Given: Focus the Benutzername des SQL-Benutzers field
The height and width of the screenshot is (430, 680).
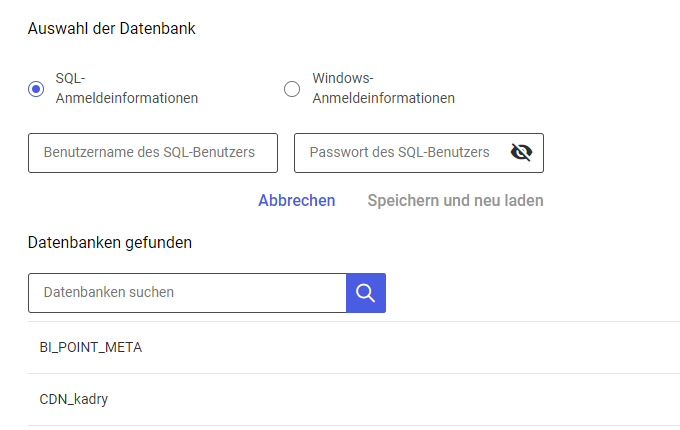Looking at the screenshot, I should coord(153,153).
